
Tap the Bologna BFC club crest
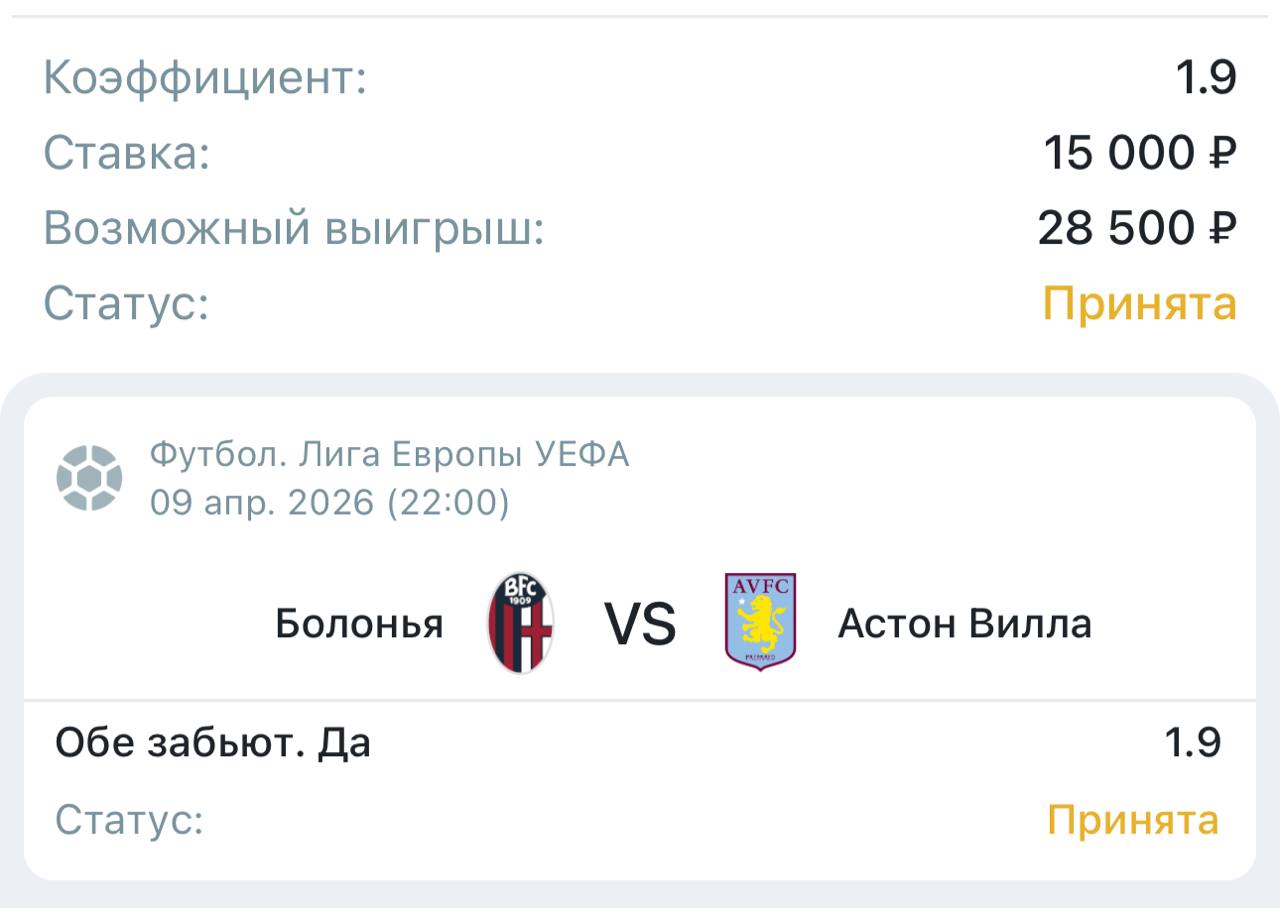pyautogui.click(x=521, y=623)
